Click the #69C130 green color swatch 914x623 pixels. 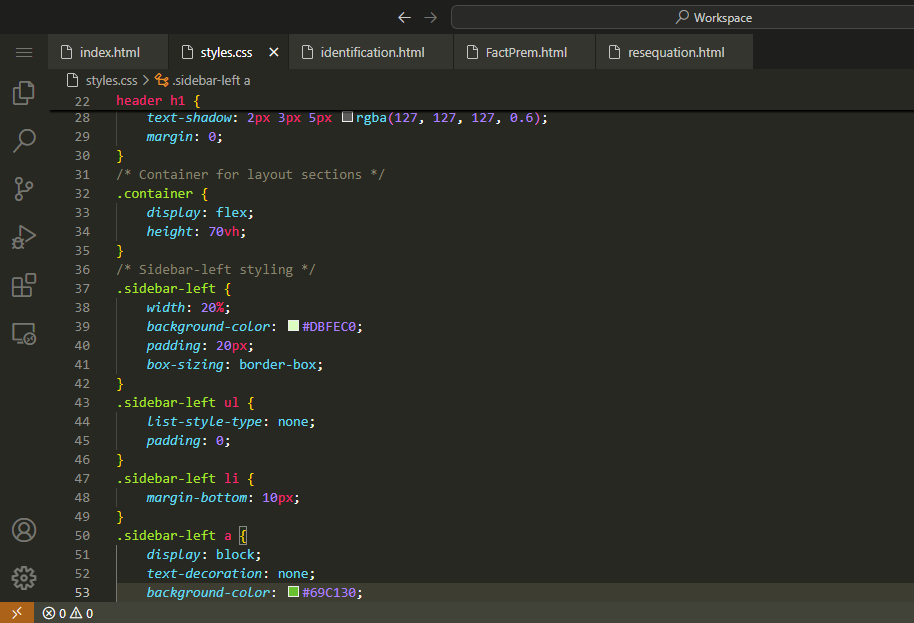point(293,592)
